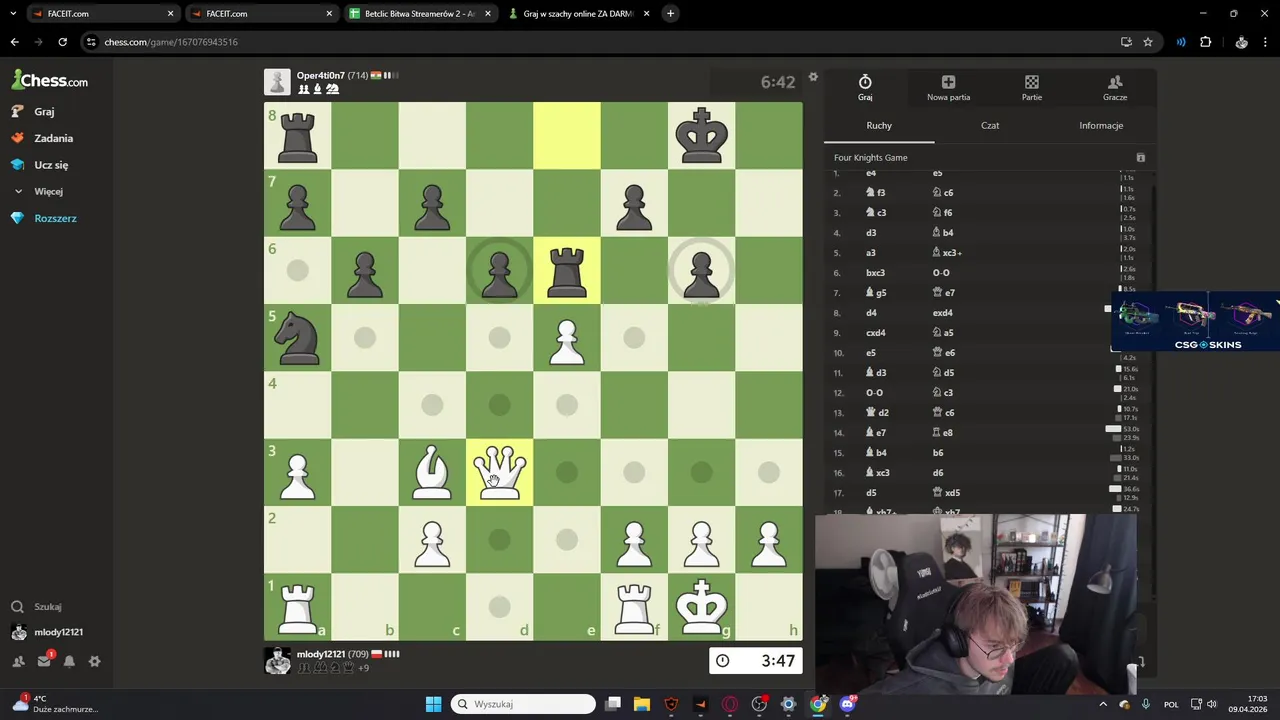
Task: Click the chess.com address bar
Action: click(600, 42)
